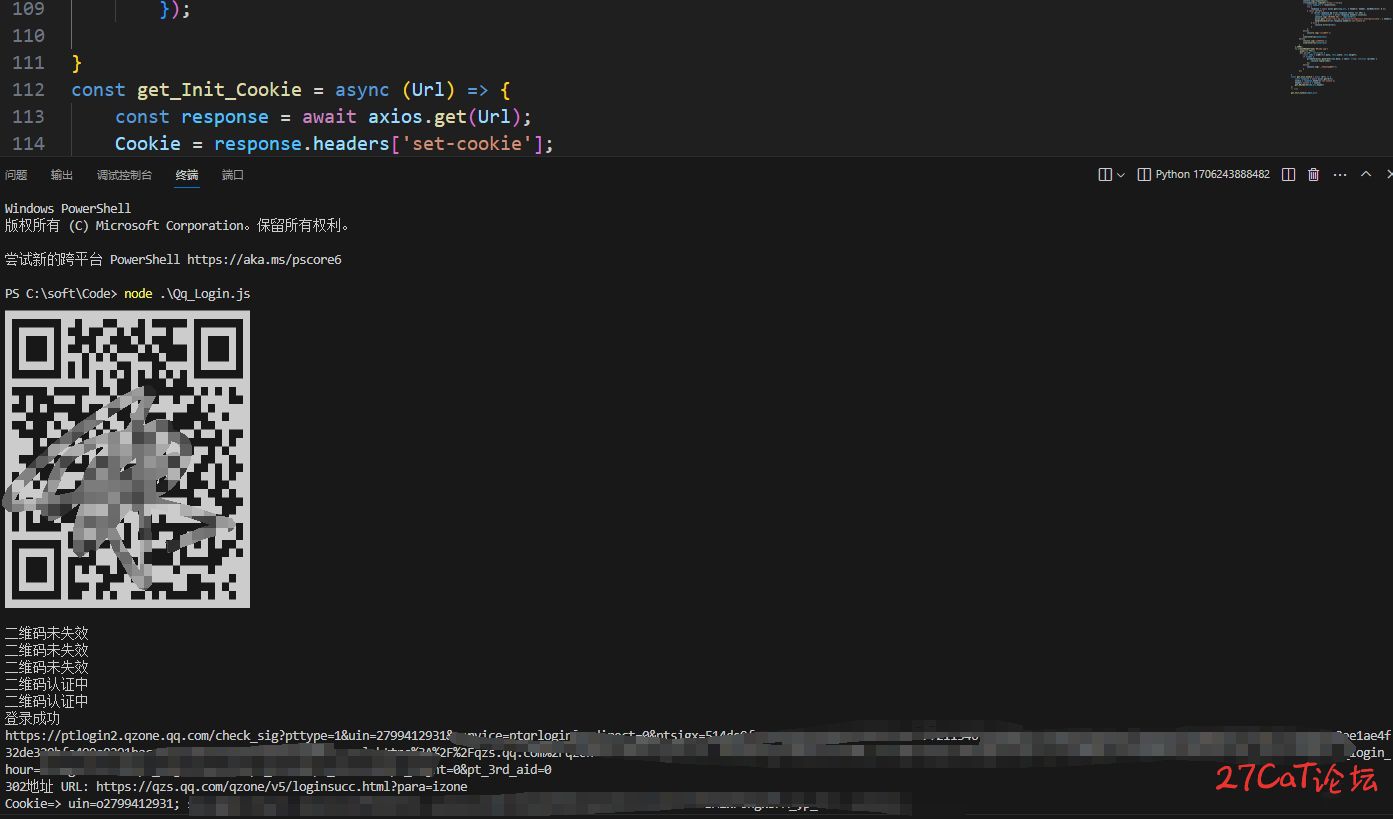Click the split terminal icon beside trash

click(x=1288, y=175)
